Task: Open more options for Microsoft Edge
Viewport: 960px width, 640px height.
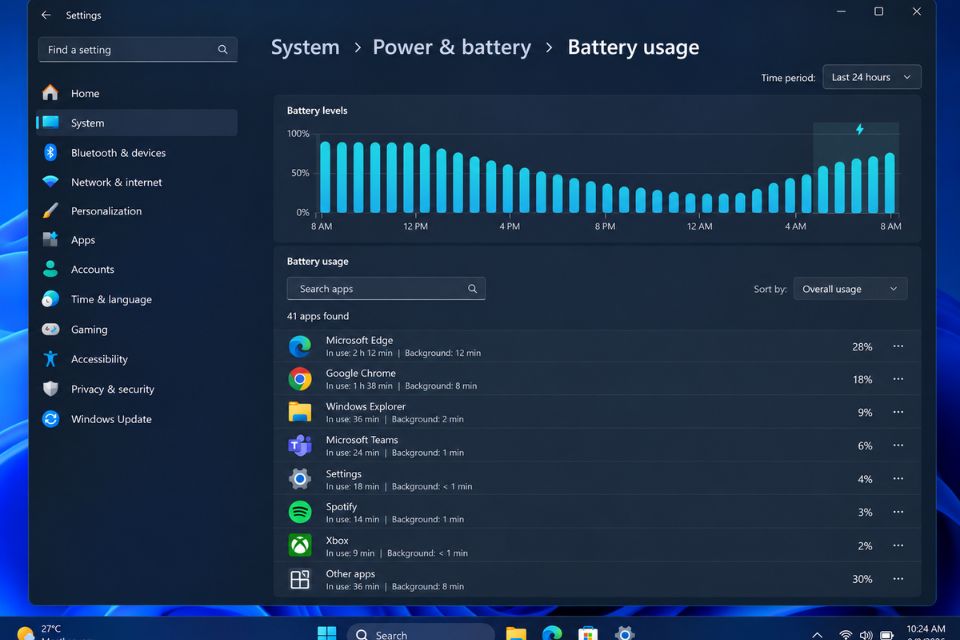Action: coord(898,347)
